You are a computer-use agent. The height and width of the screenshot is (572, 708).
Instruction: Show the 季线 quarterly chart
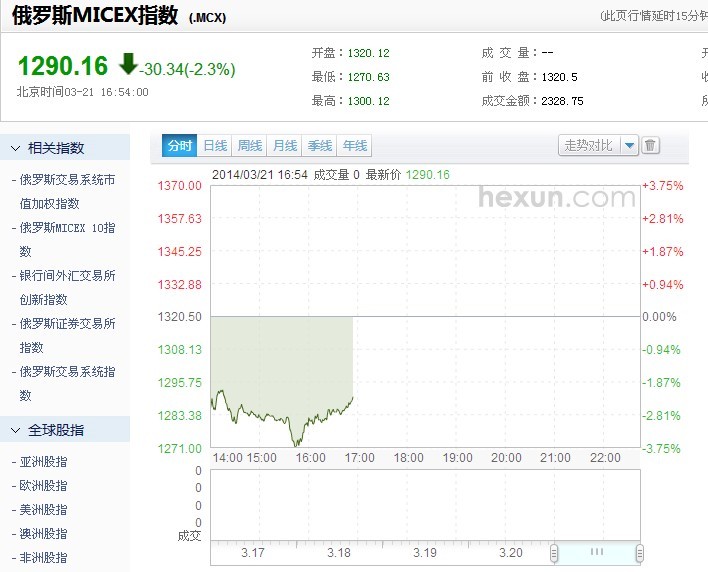pyautogui.click(x=320, y=146)
